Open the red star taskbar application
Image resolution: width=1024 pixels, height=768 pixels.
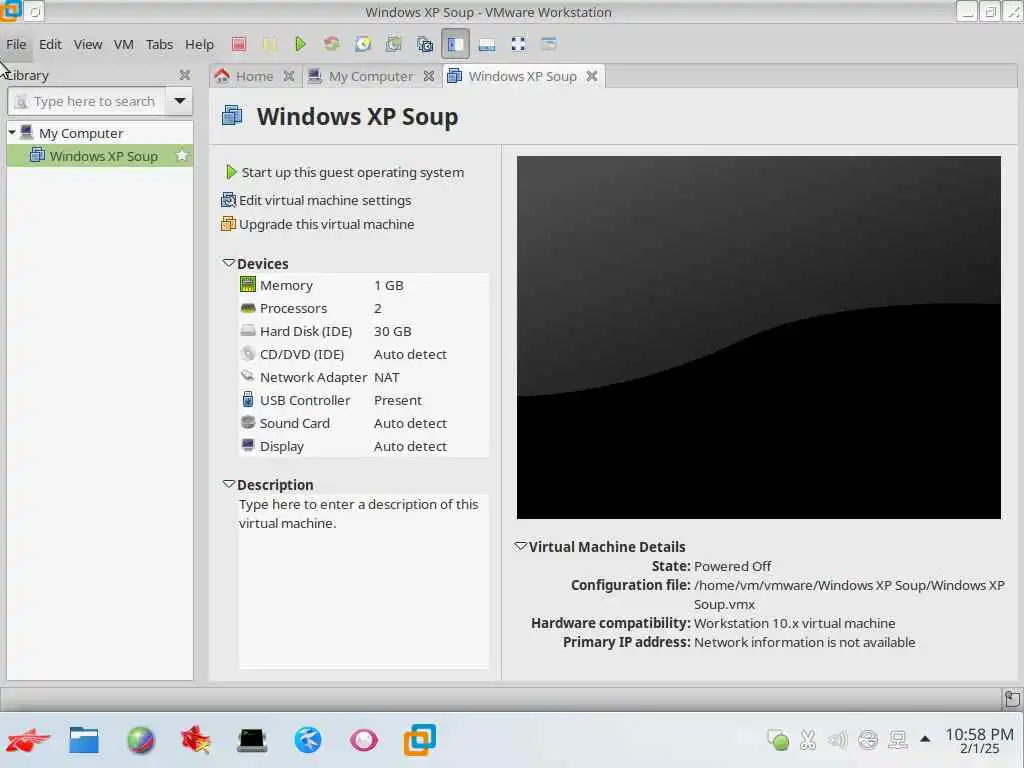[196, 741]
